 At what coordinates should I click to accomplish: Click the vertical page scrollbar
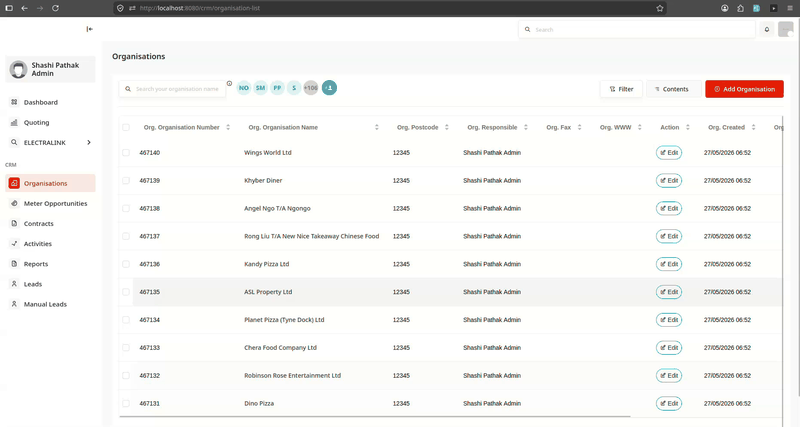(797, 207)
